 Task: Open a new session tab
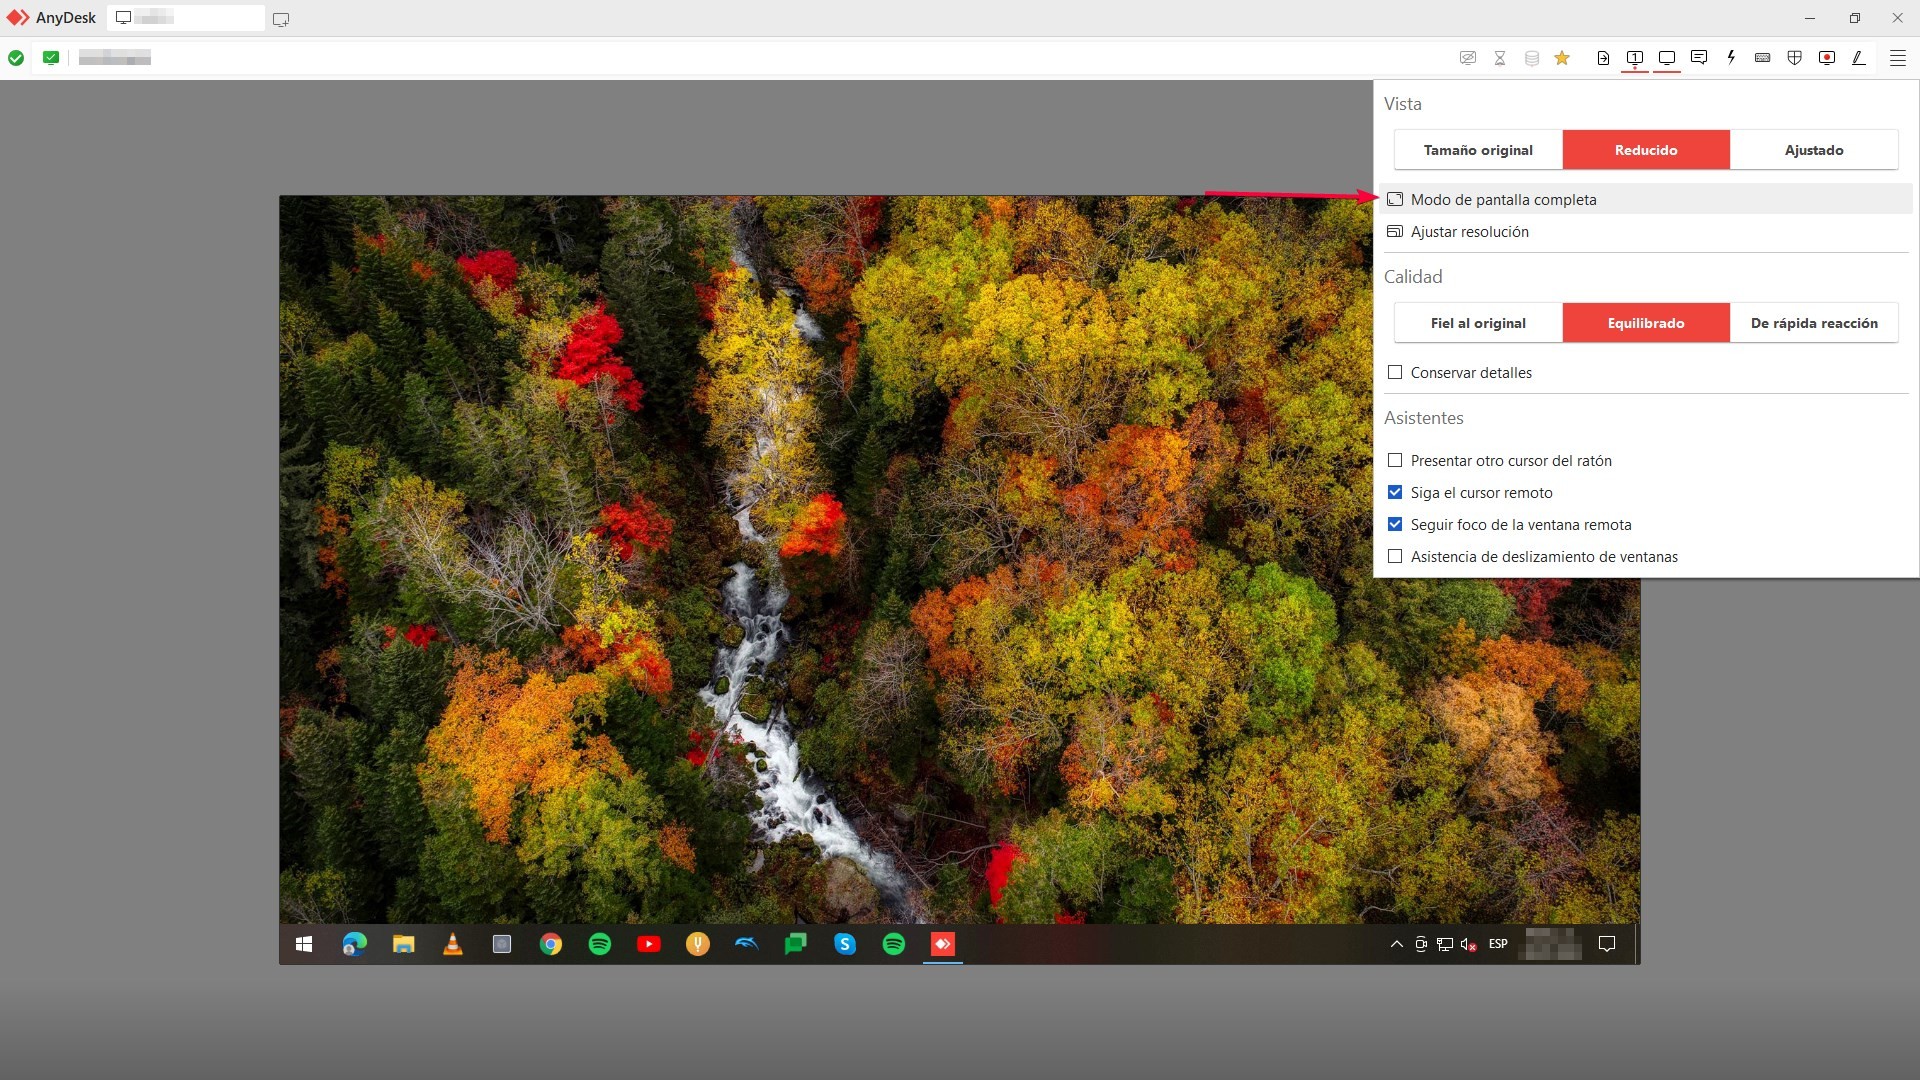(281, 19)
